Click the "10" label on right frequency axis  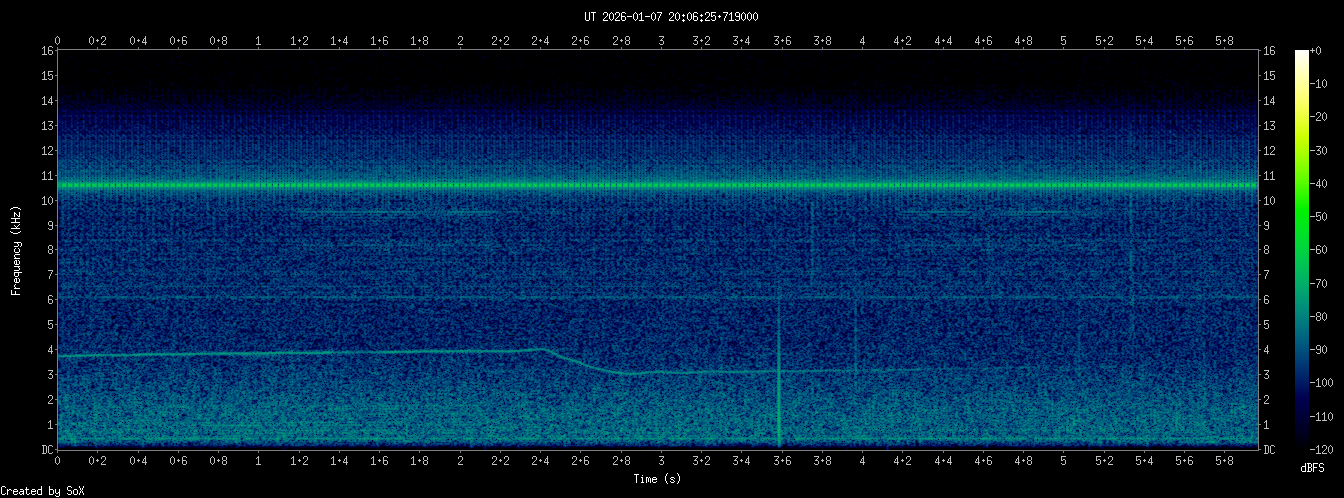[1270, 200]
